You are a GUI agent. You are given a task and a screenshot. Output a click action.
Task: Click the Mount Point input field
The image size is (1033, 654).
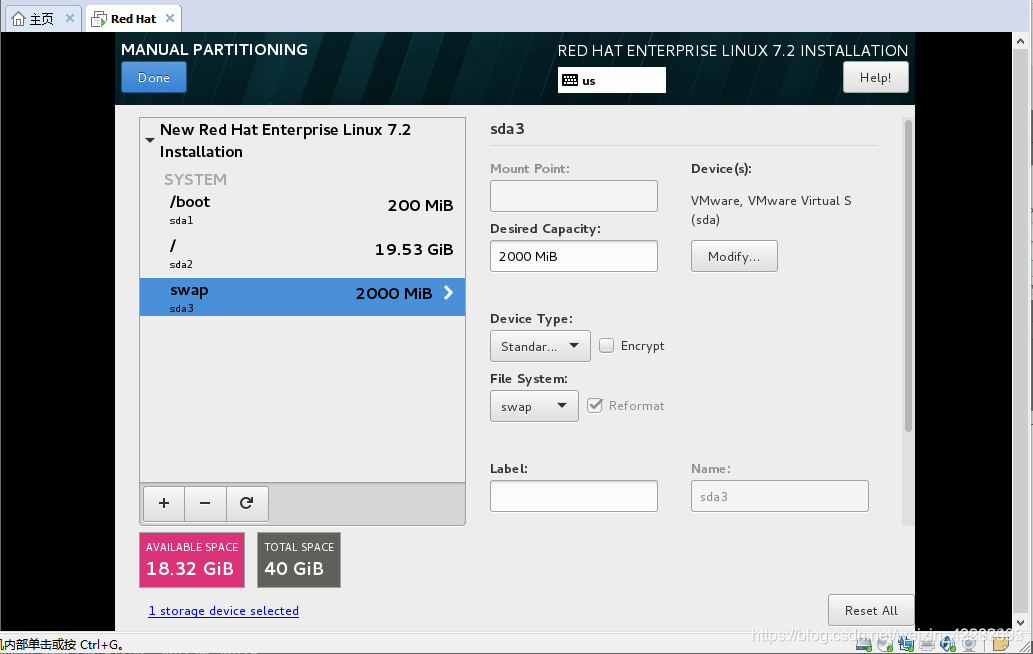pyautogui.click(x=574, y=196)
